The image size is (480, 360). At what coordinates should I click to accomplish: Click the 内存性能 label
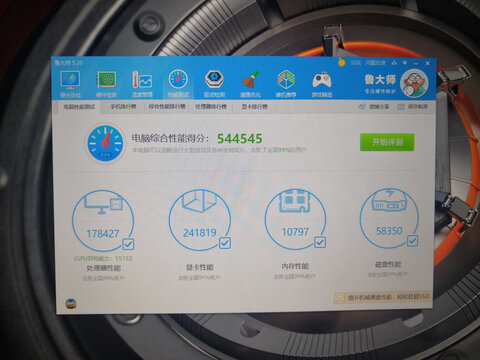(295, 266)
